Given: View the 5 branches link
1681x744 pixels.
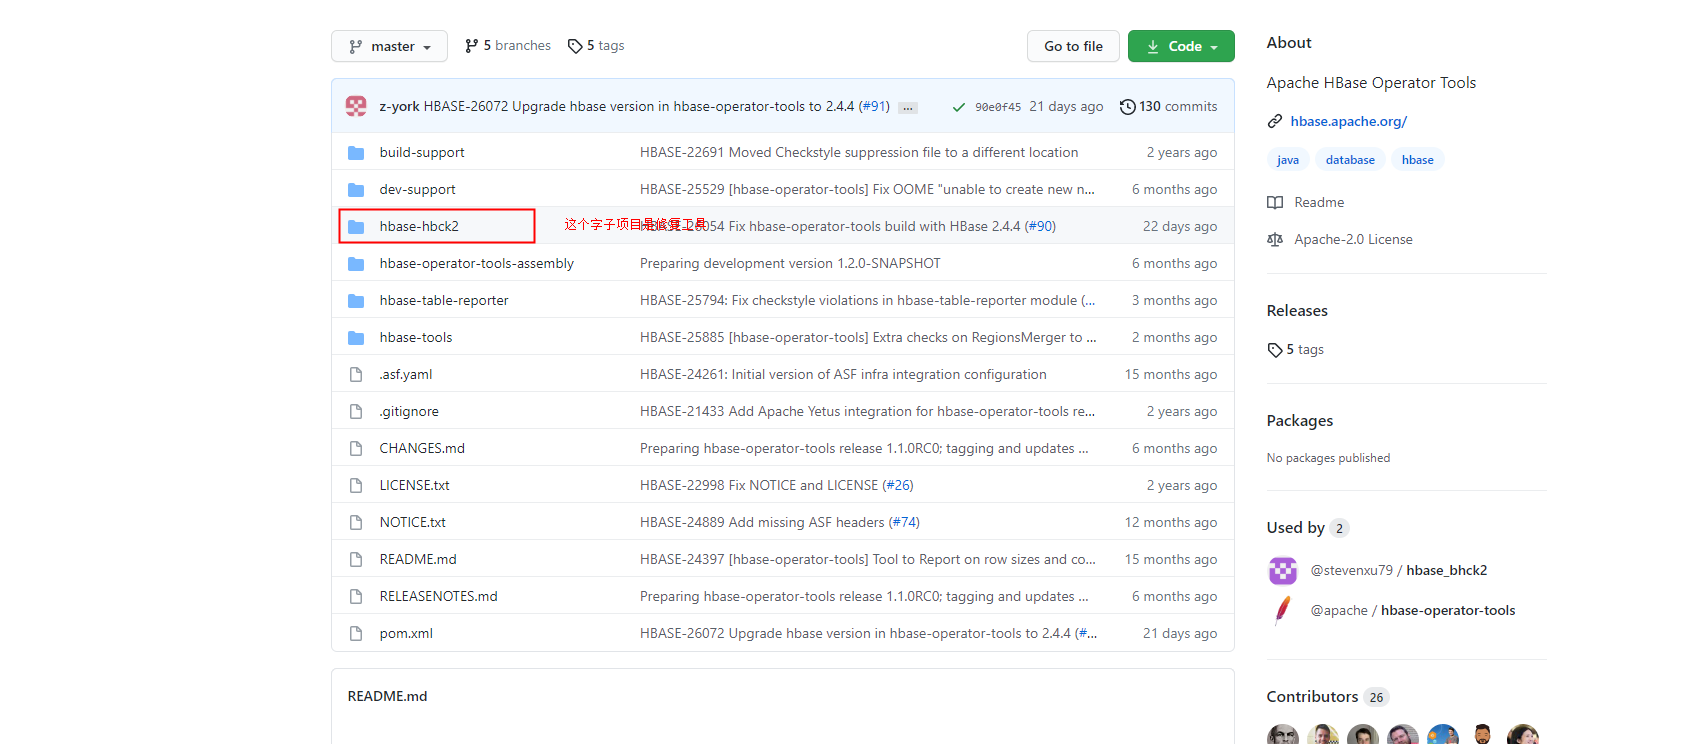Looking at the screenshot, I should pos(508,46).
